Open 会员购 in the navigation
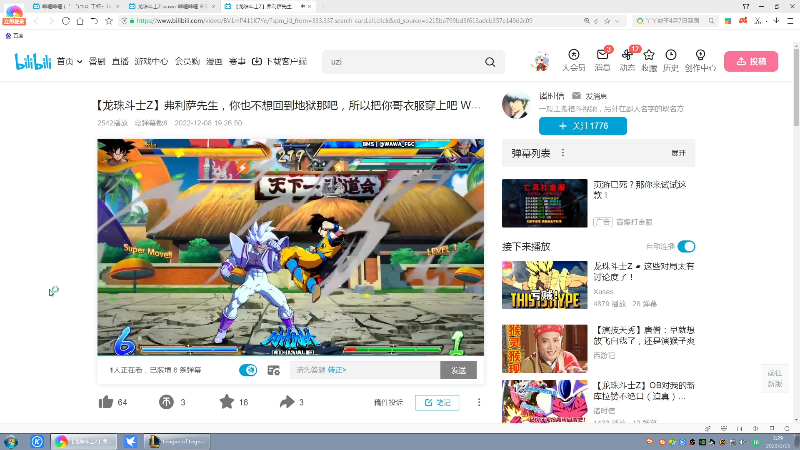 [187, 61]
